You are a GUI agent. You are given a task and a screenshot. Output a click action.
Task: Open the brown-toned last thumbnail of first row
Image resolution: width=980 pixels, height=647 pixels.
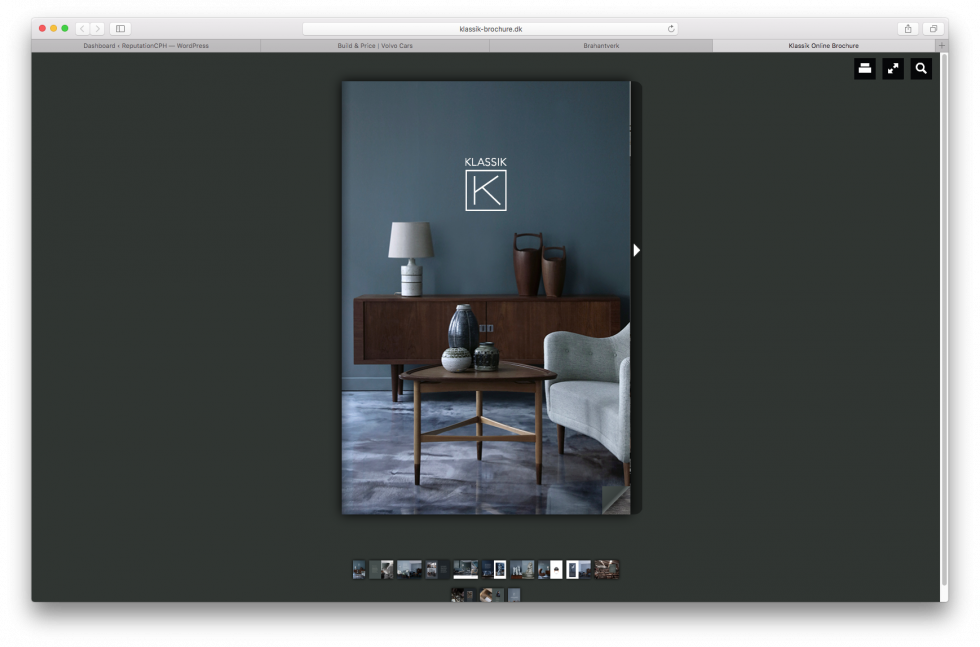point(606,569)
